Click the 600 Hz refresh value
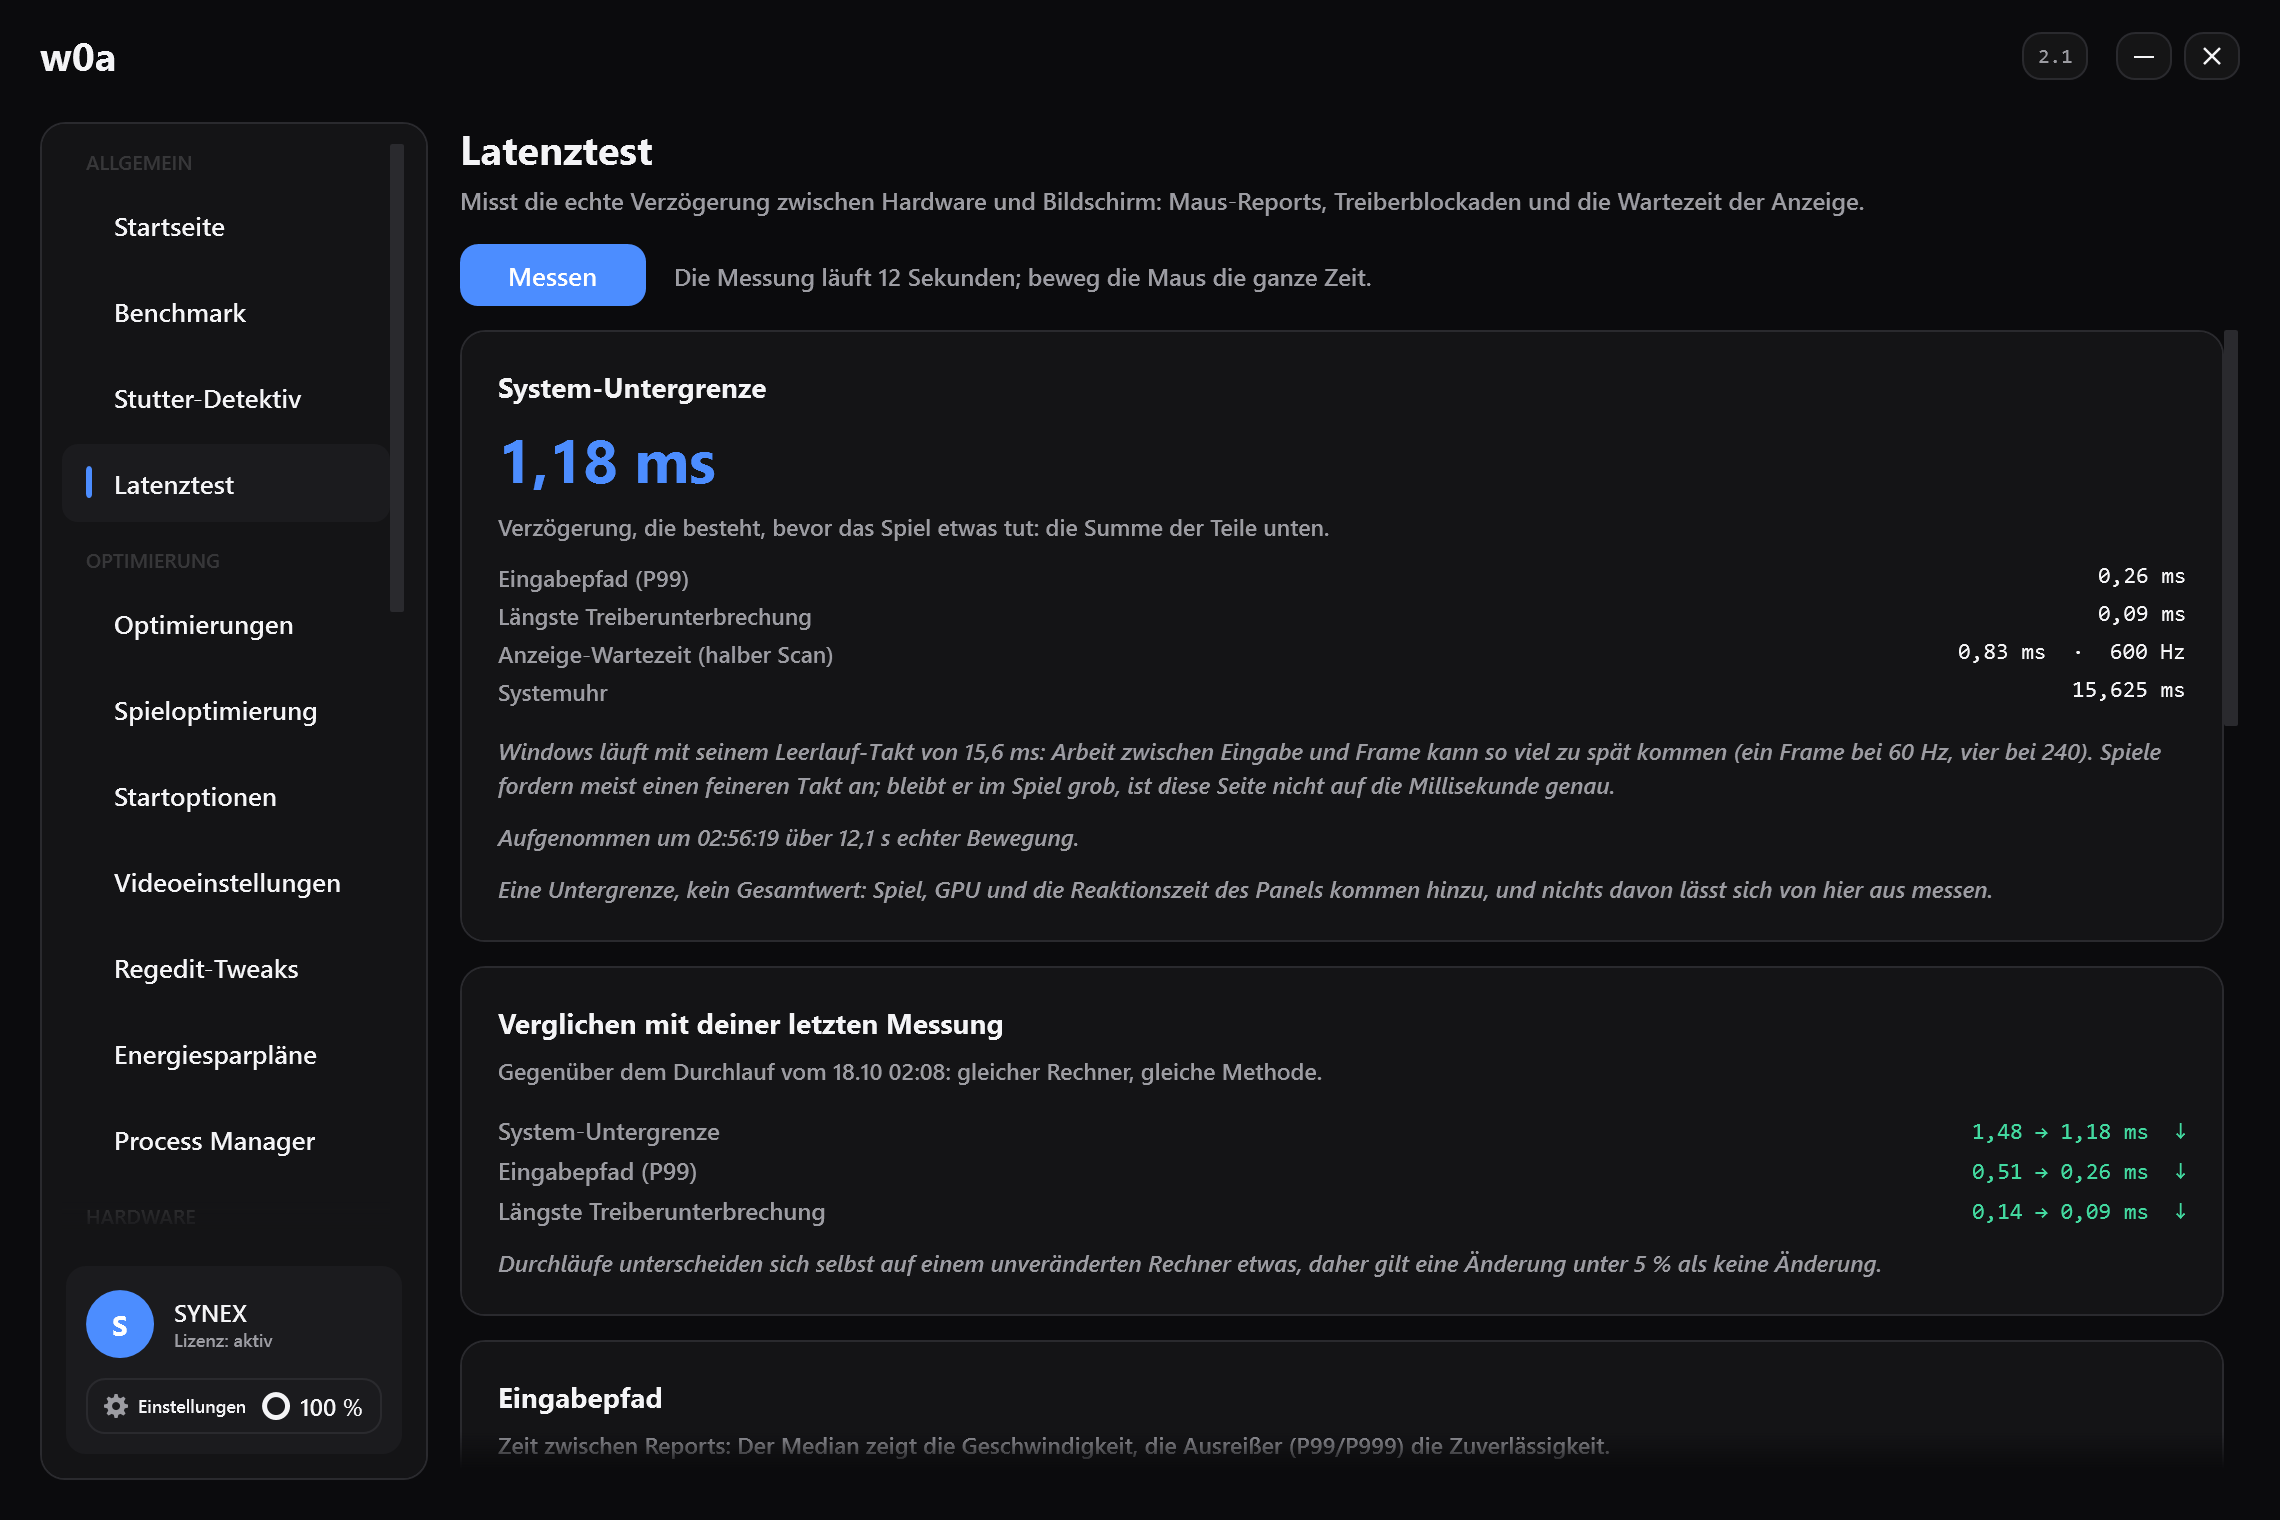The width and height of the screenshot is (2280, 1520). pos(2147,652)
